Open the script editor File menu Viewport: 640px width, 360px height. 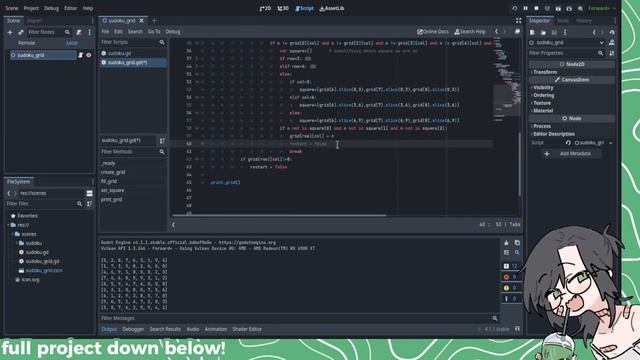click(x=105, y=31)
